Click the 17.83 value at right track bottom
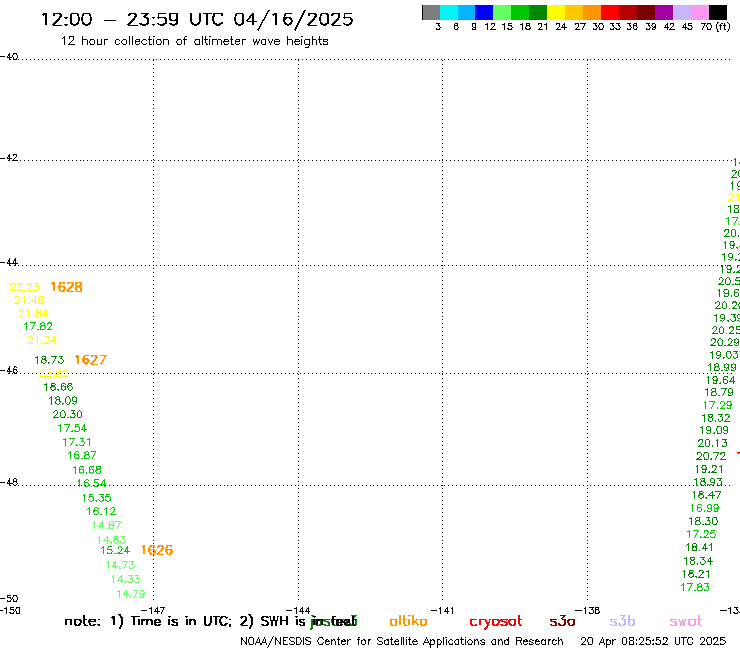 [695, 587]
